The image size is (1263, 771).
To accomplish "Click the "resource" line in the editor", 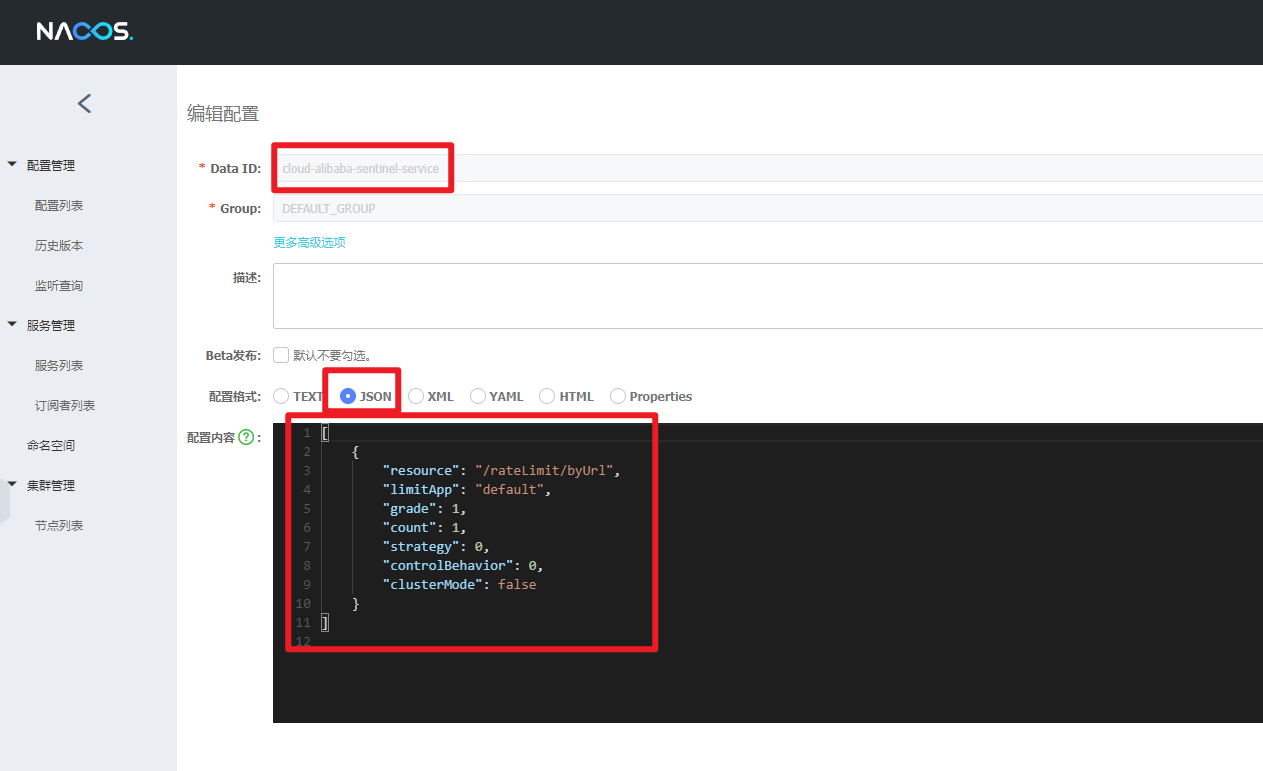I will click(x=502, y=470).
